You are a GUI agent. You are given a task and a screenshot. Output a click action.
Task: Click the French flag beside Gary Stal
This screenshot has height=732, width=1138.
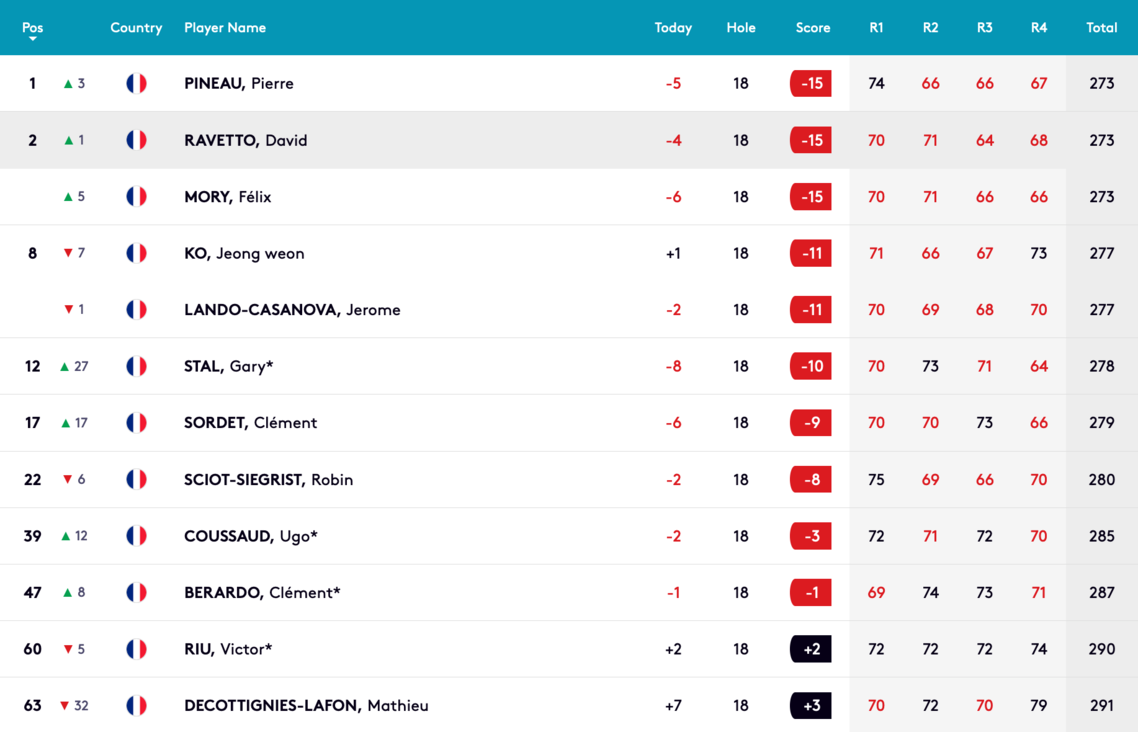[136, 366]
